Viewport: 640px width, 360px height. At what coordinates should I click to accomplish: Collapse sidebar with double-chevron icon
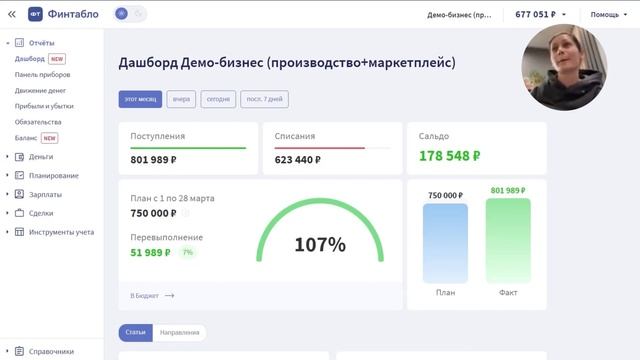point(12,14)
